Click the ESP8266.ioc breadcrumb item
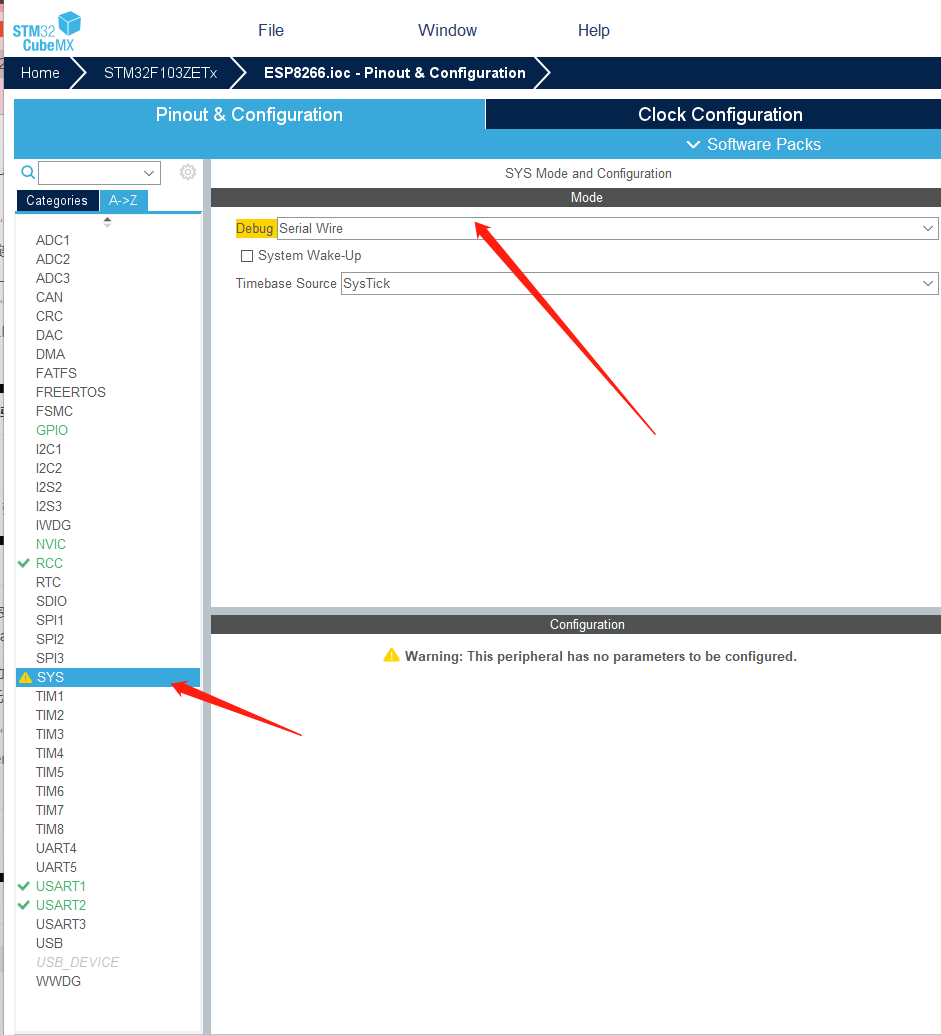The height and width of the screenshot is (1035, 941). (395, 73)
